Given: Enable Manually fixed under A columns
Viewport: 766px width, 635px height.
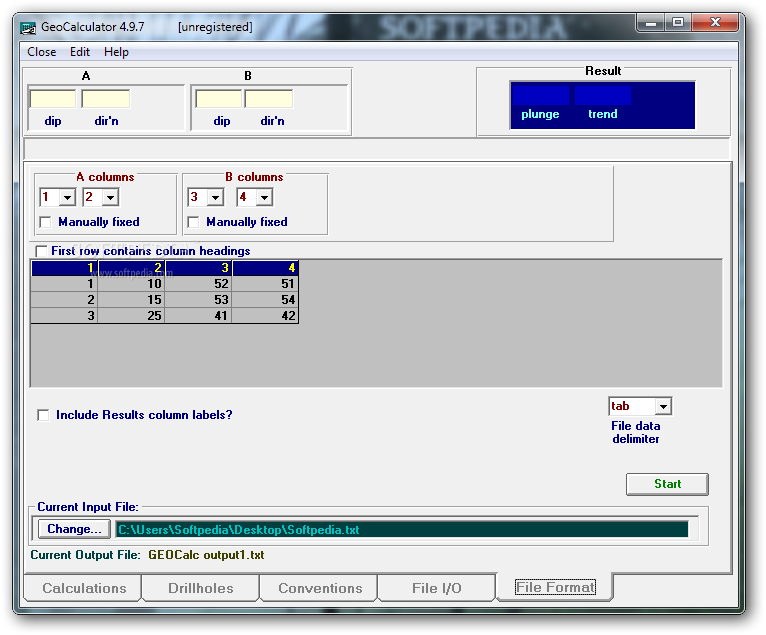Looking at the screenshot, I should click(45, 222).
